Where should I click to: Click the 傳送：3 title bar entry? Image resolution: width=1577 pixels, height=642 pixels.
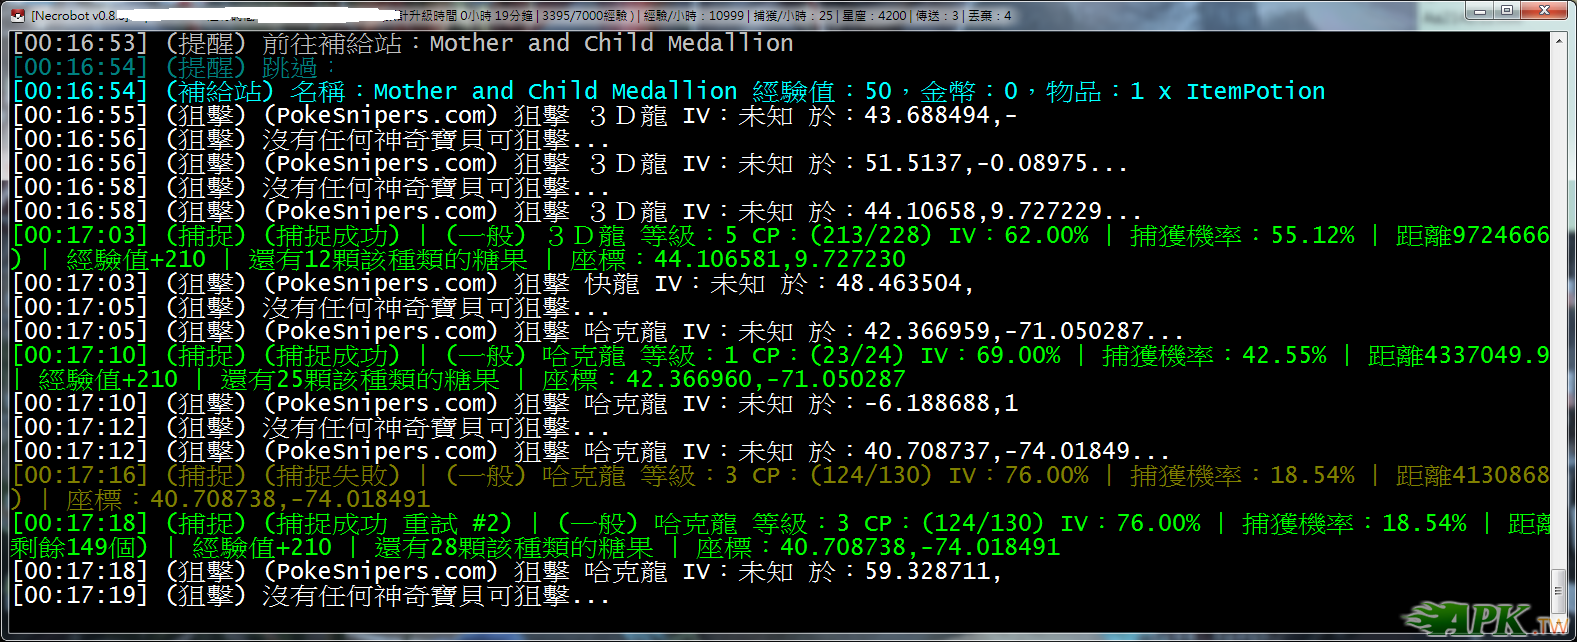coord(937,15)
